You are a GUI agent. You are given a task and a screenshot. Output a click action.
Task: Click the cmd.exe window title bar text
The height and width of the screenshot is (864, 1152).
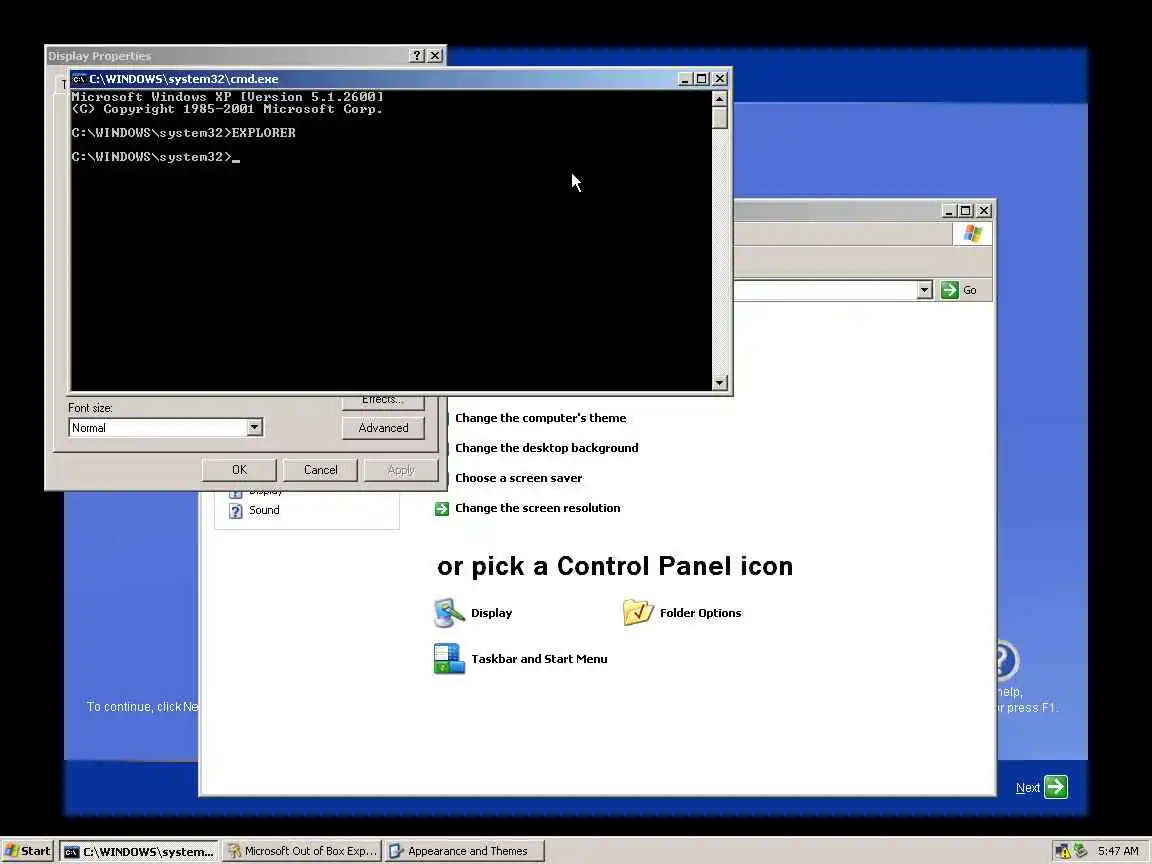pos(184,79)
